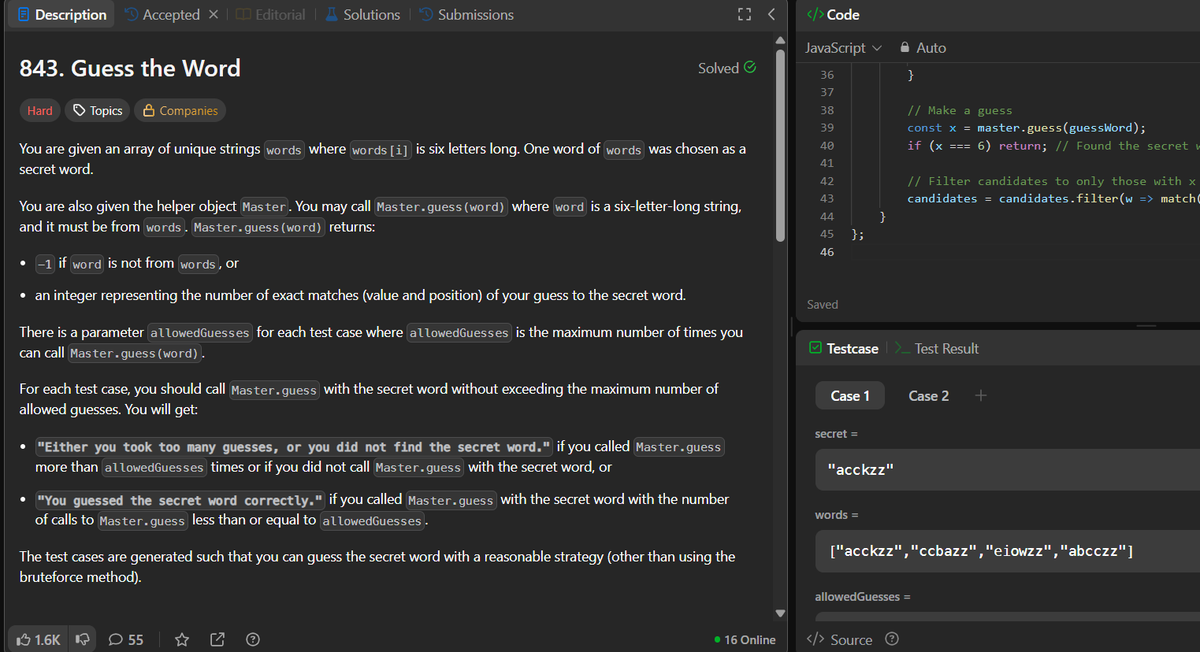The image size is (1200, 652).
Task: Open the JavaScript language dropdown
Action: 843,47
